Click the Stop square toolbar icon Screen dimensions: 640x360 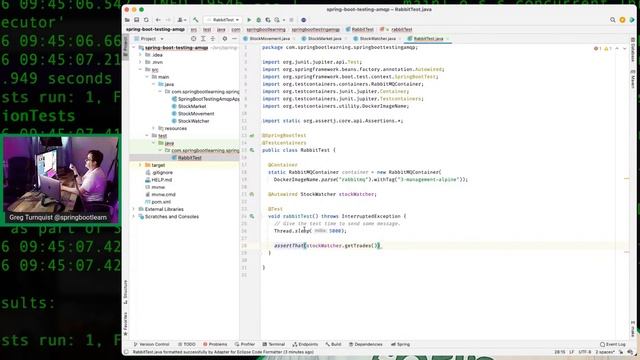pos(291,20)
